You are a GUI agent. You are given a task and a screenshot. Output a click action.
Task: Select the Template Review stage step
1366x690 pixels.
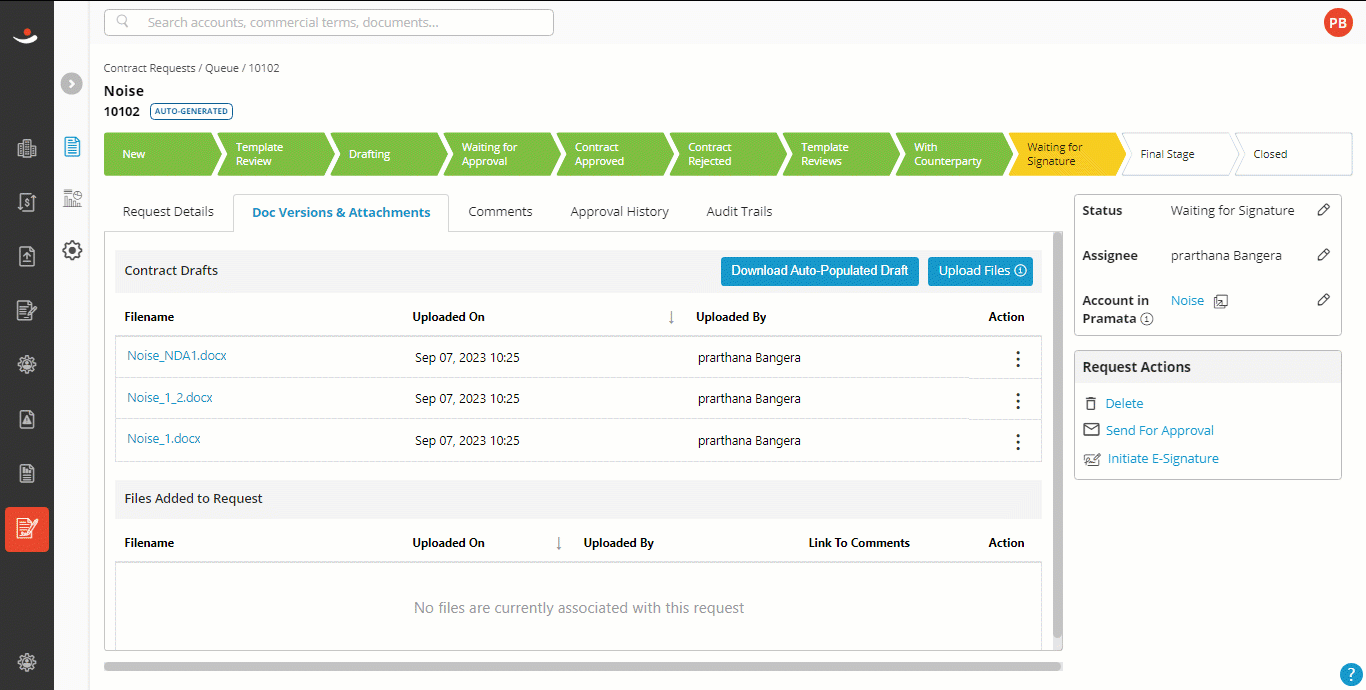tap(273, 154)
